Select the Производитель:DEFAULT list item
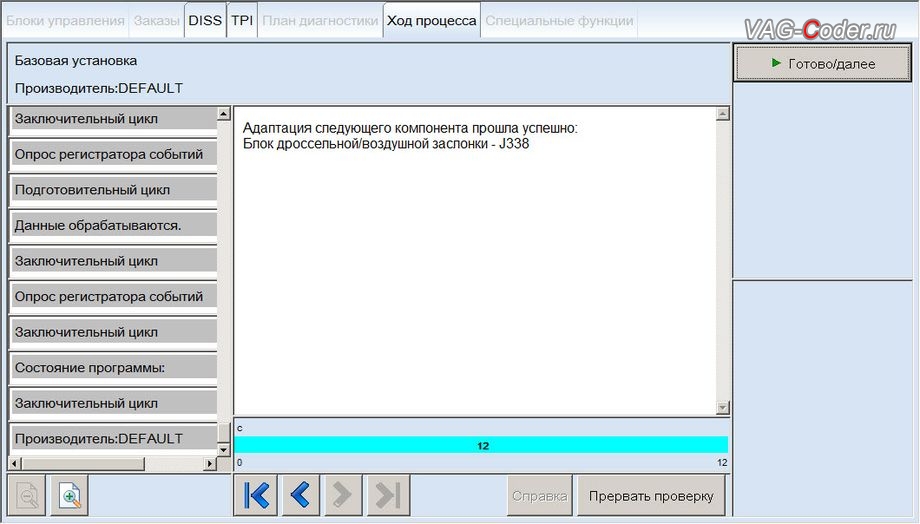The image size is (920, 524). point(114,438)
